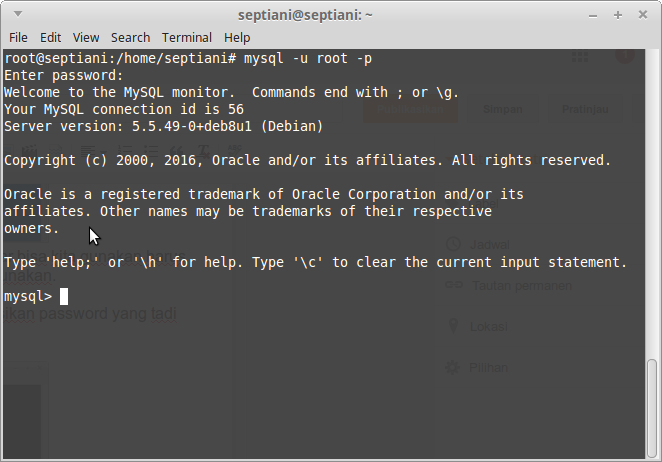
Task: Minimize the terminal window
Action: click(593, 16)
